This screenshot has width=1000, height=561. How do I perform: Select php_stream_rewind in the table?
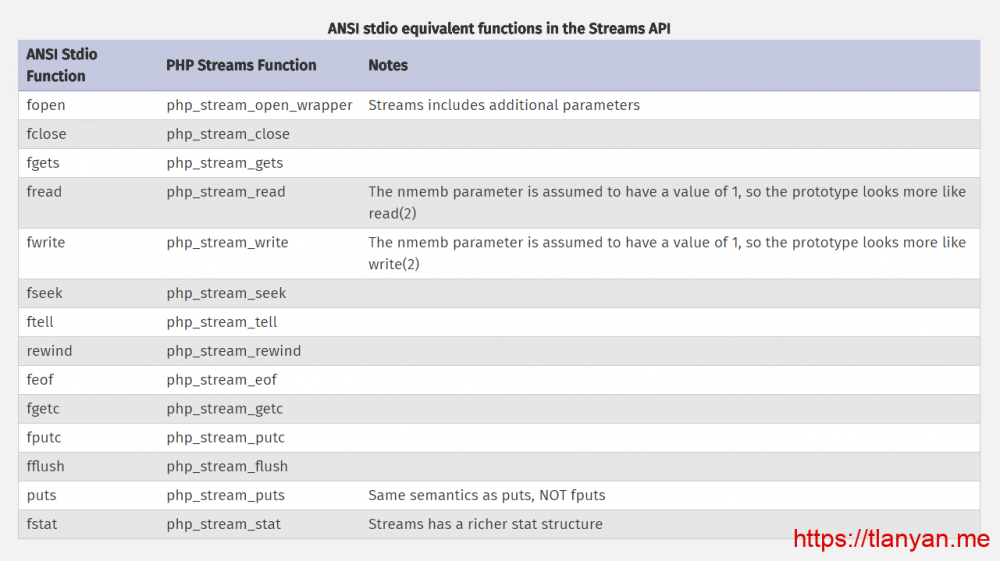pyautogui.click(x=234, y=351)
